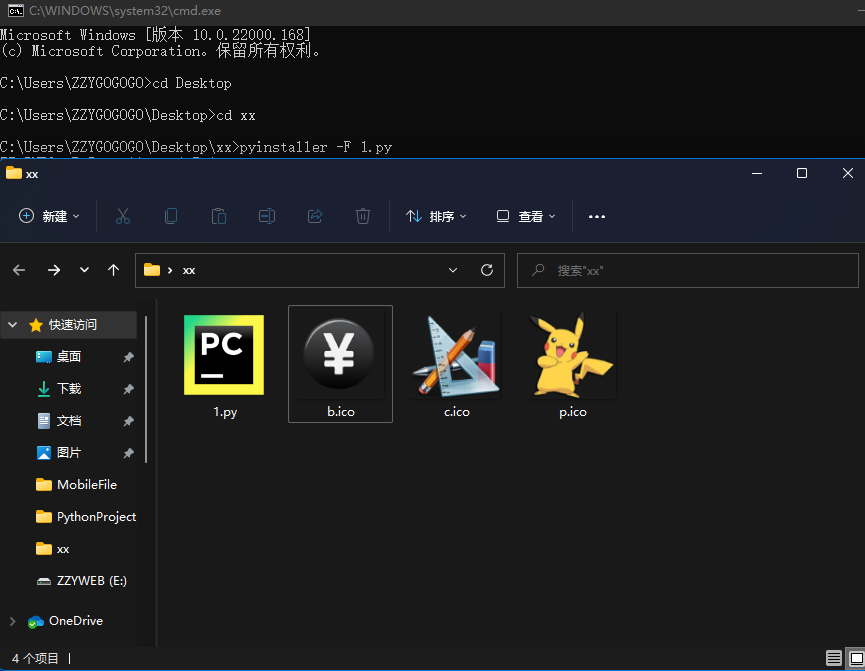Open 文档 in the navigation pane
Image resolution: width=865 pixels, height=671 pixels.
[x=68, y=420]
